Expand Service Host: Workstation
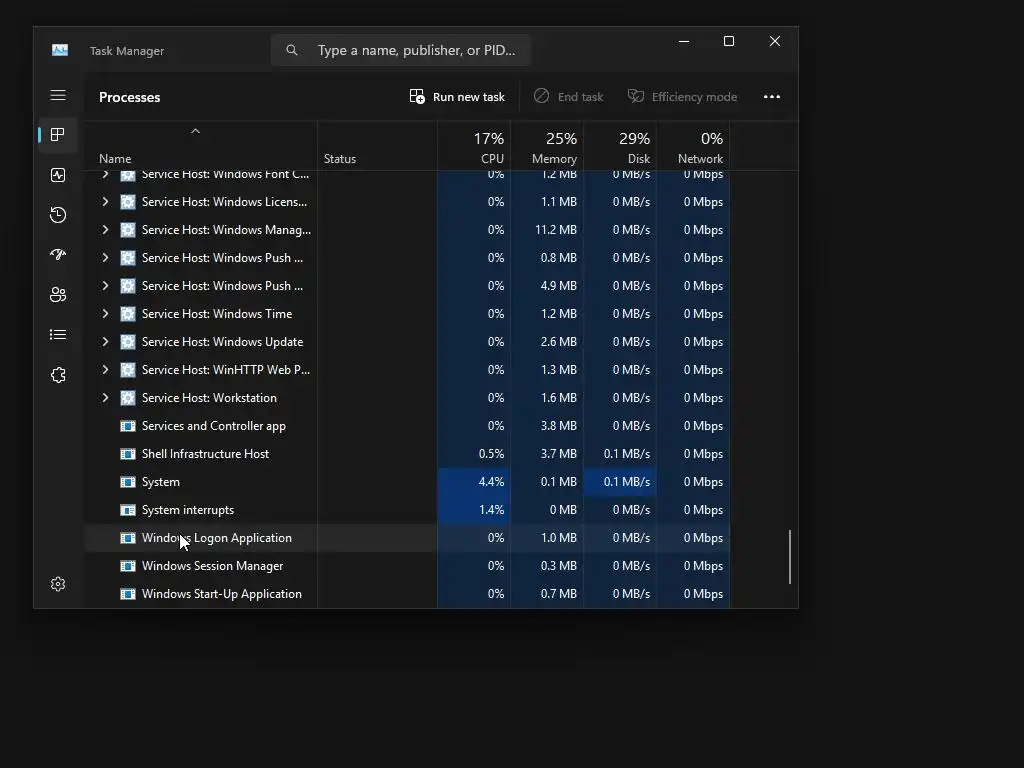This screenshot has width=1024, height=768. [105, 398]
